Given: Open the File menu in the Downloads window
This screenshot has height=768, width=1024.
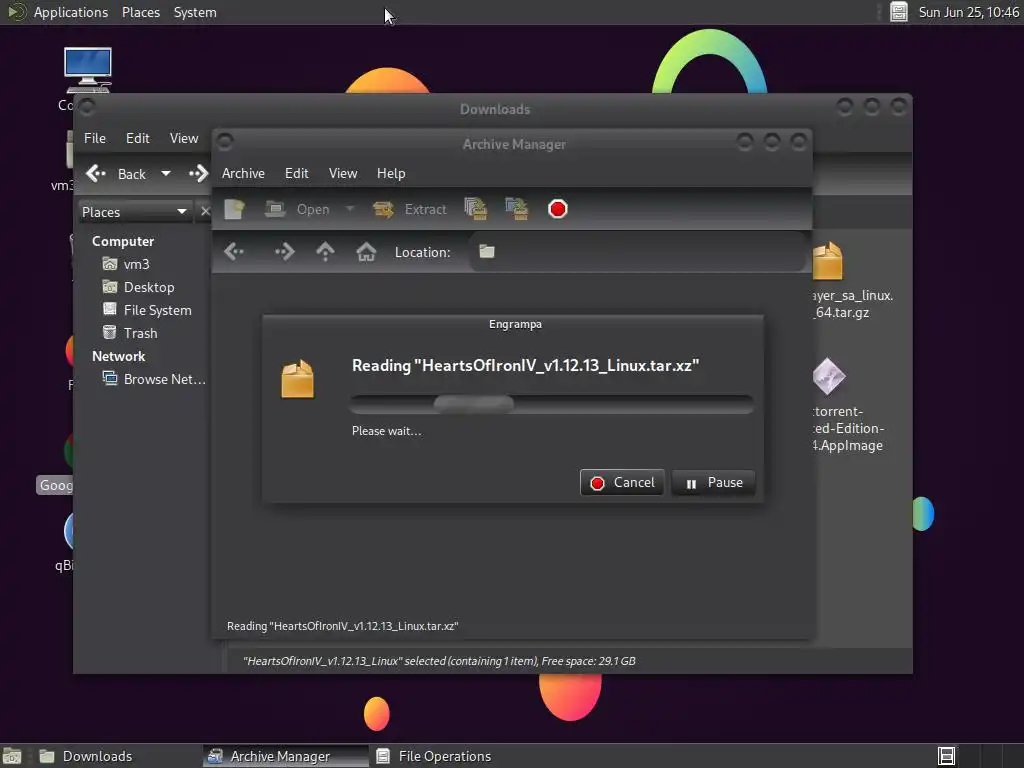Looking at the screenshot, I should pos(95,138).
